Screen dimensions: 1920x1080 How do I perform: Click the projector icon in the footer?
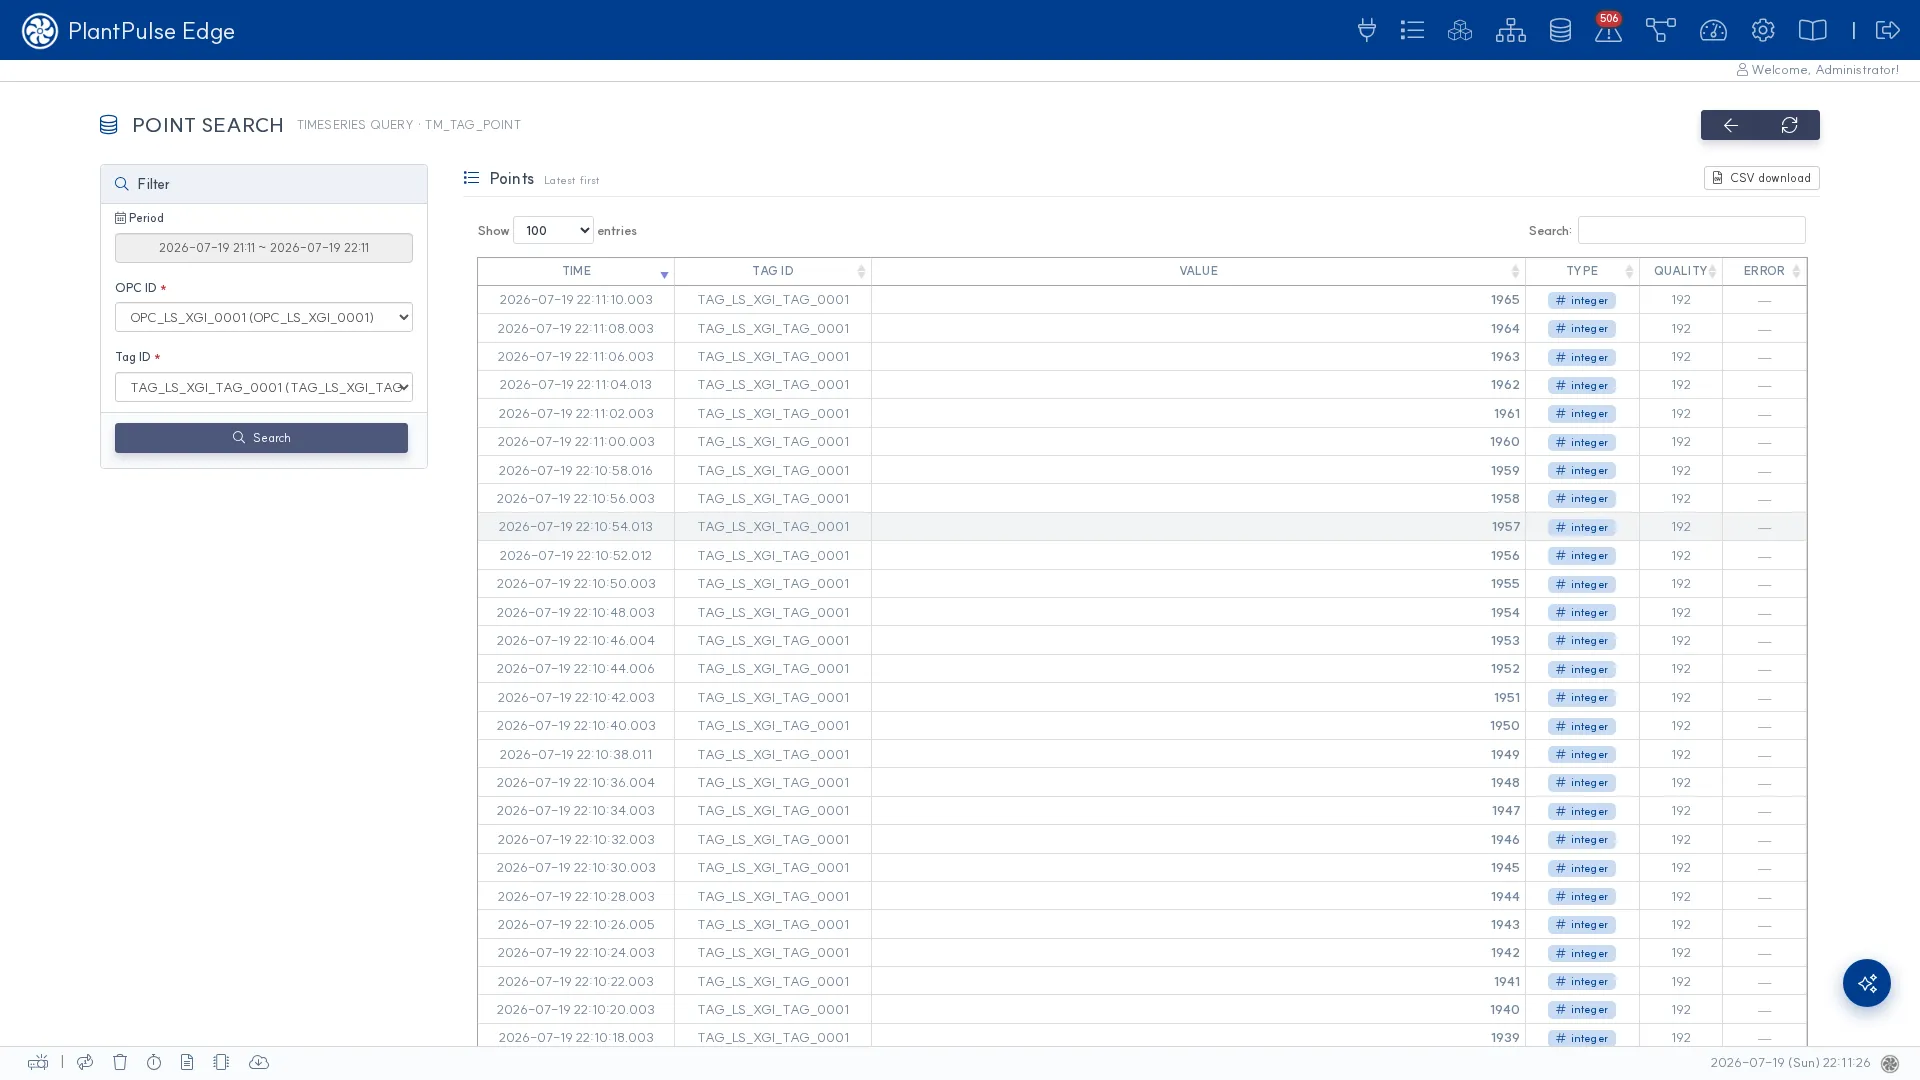[x=38, y=1062]
